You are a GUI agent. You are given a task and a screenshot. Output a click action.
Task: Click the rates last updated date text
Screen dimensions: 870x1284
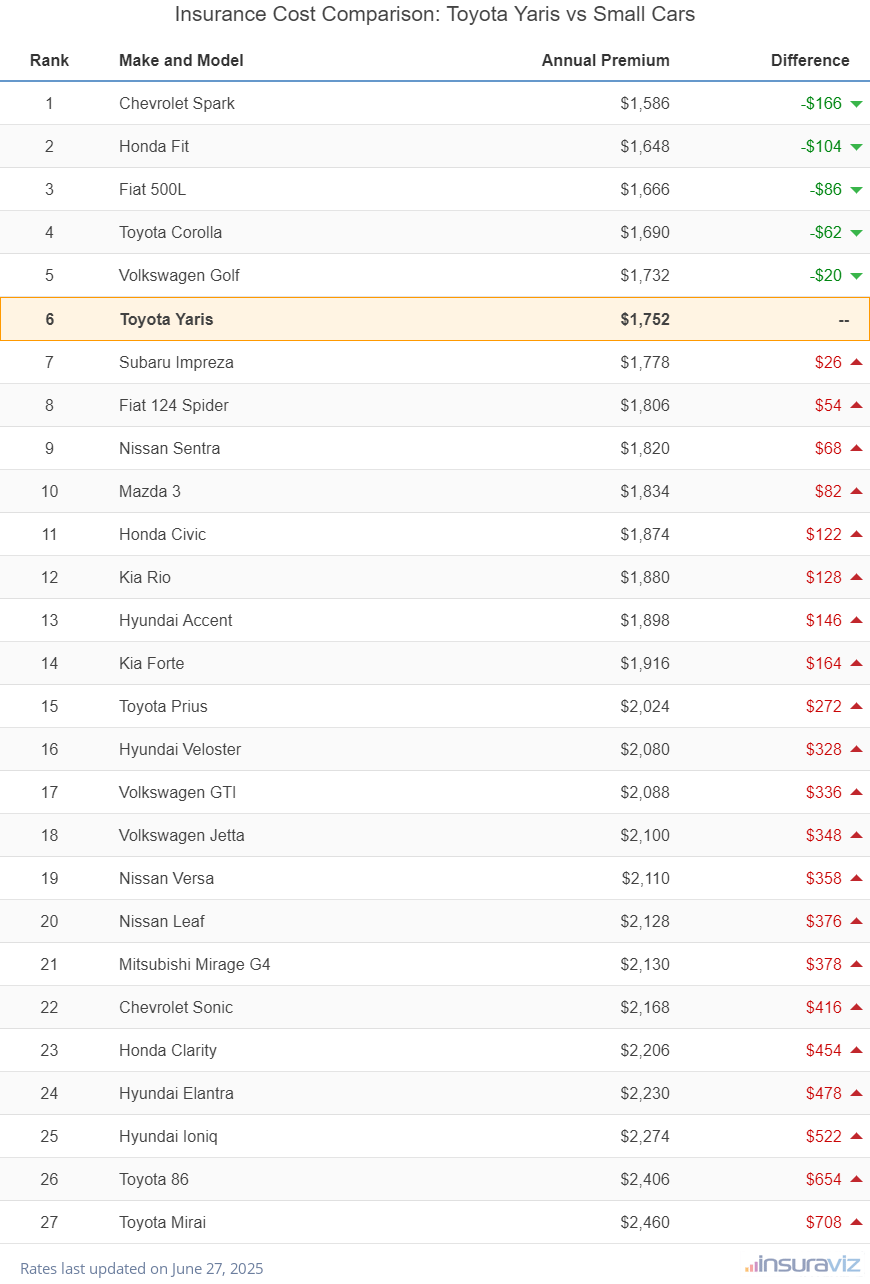141,1268
